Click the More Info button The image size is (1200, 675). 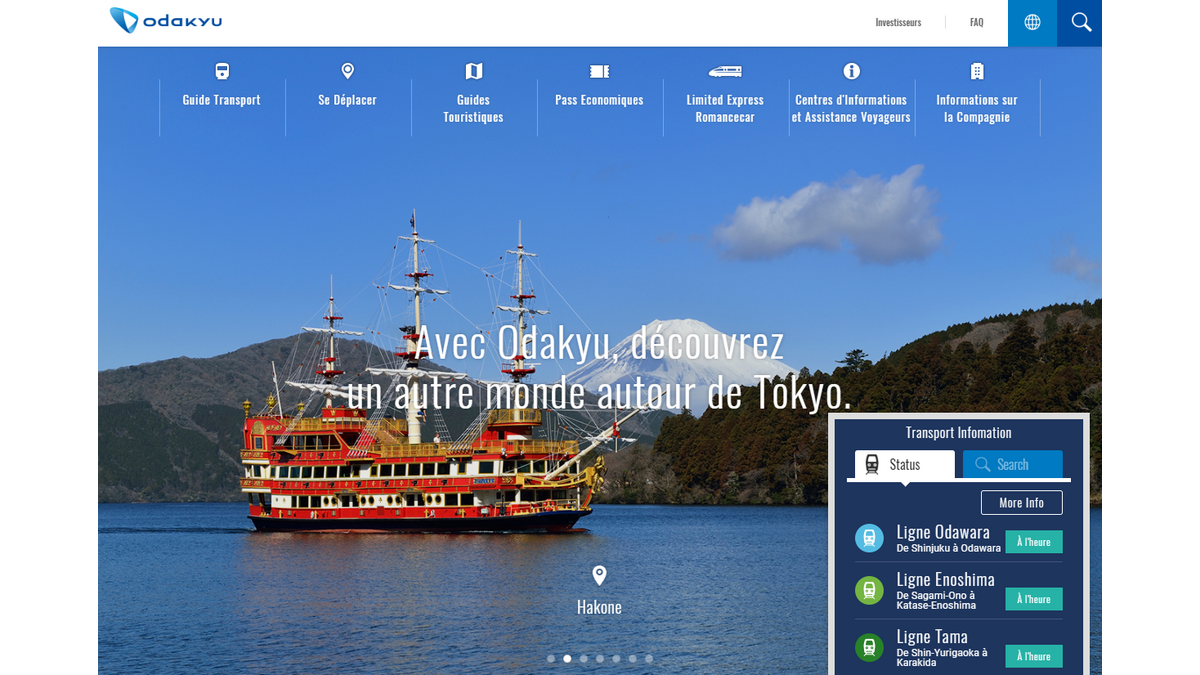1021,502
